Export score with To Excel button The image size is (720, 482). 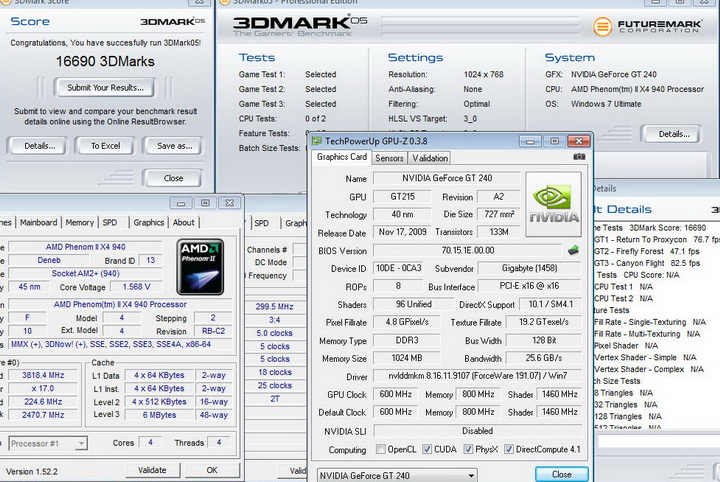point(105,146)
